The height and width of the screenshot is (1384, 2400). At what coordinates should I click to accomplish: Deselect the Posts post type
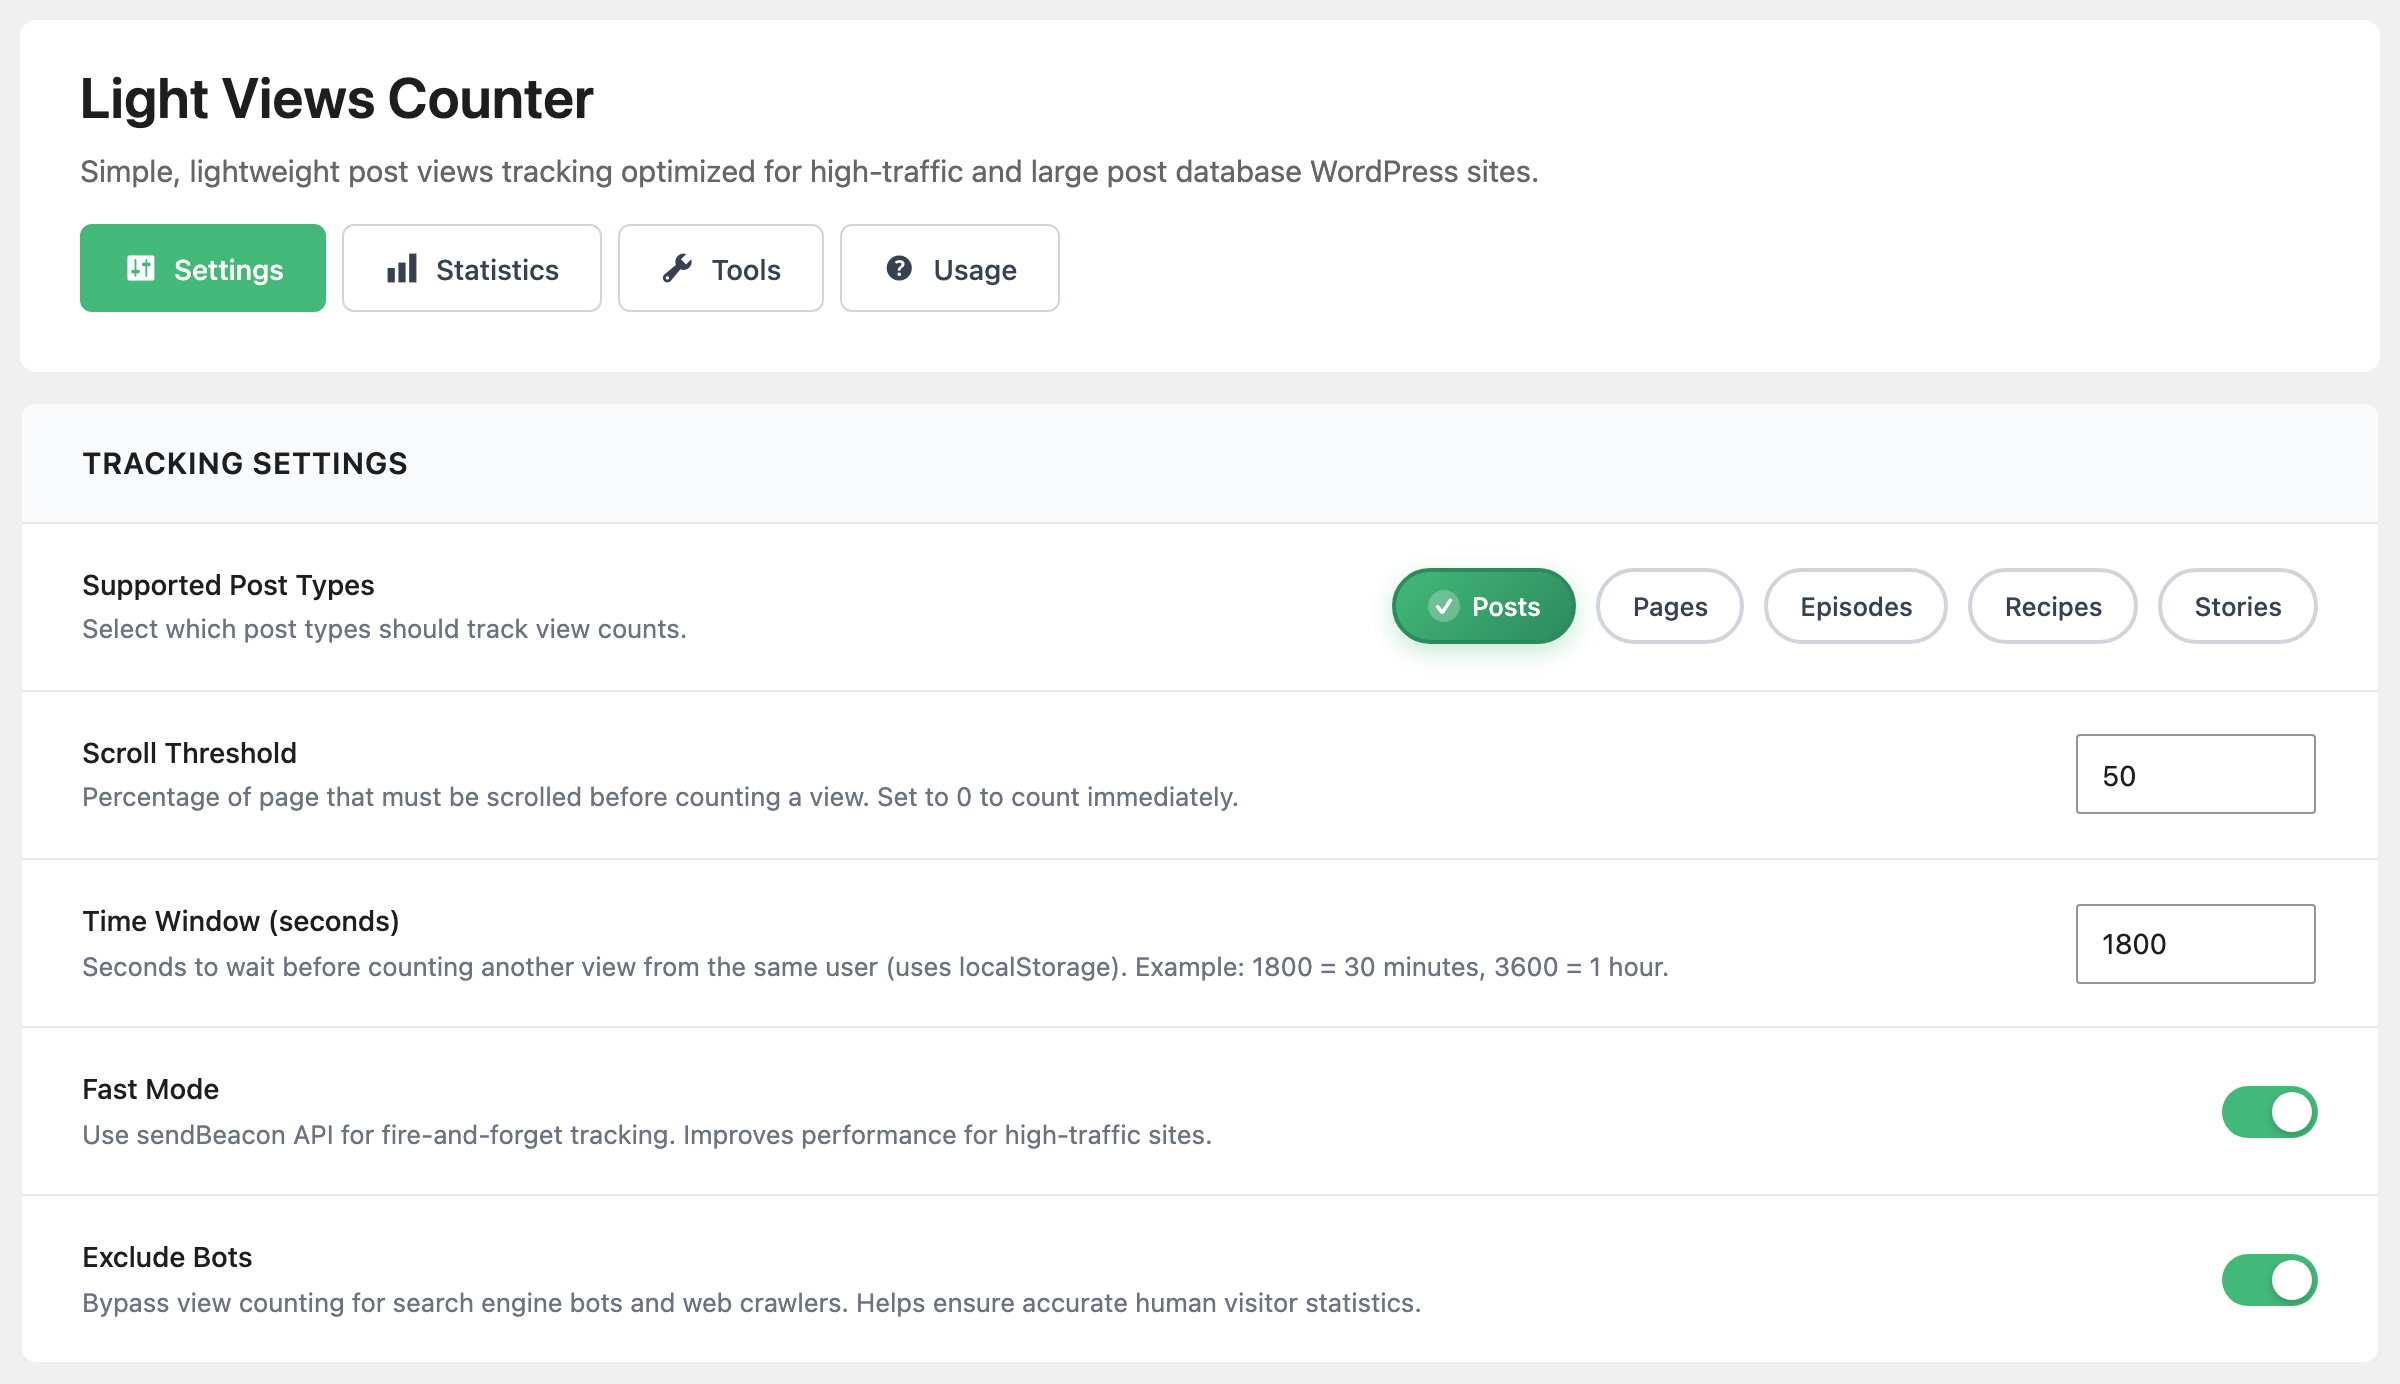[x=1484, y=606]
